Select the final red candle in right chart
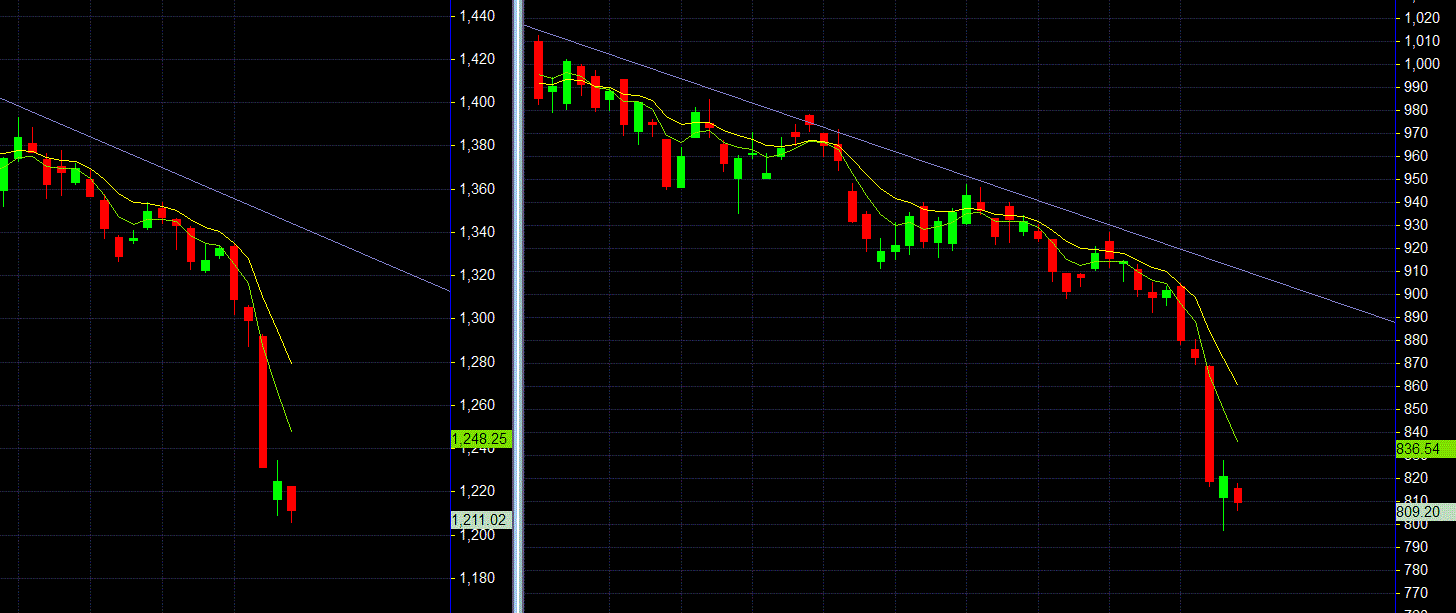The width and height of the screenshot is (1456, 613). (x=1238, y=495)
